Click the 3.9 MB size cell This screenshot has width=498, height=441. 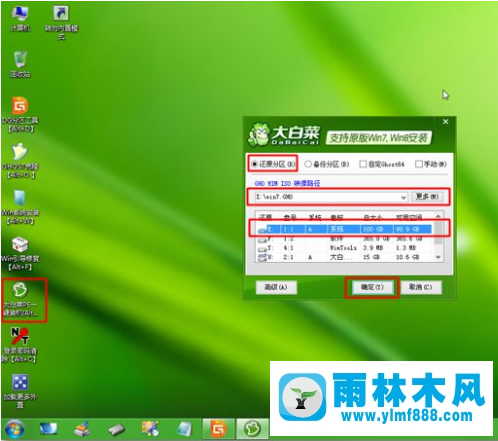click(373, 248)
